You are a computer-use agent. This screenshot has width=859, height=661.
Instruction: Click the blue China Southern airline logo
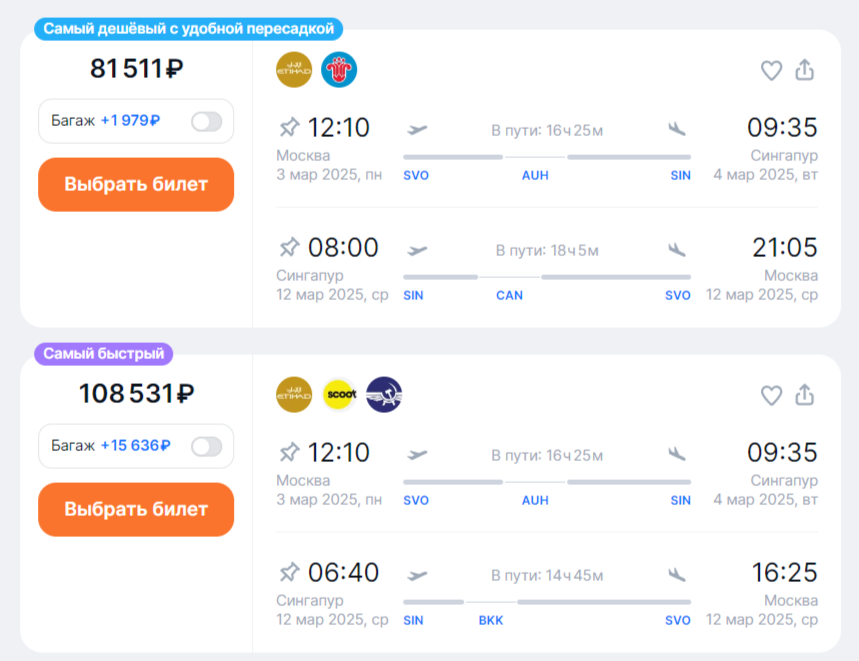(x=339, y=70)
